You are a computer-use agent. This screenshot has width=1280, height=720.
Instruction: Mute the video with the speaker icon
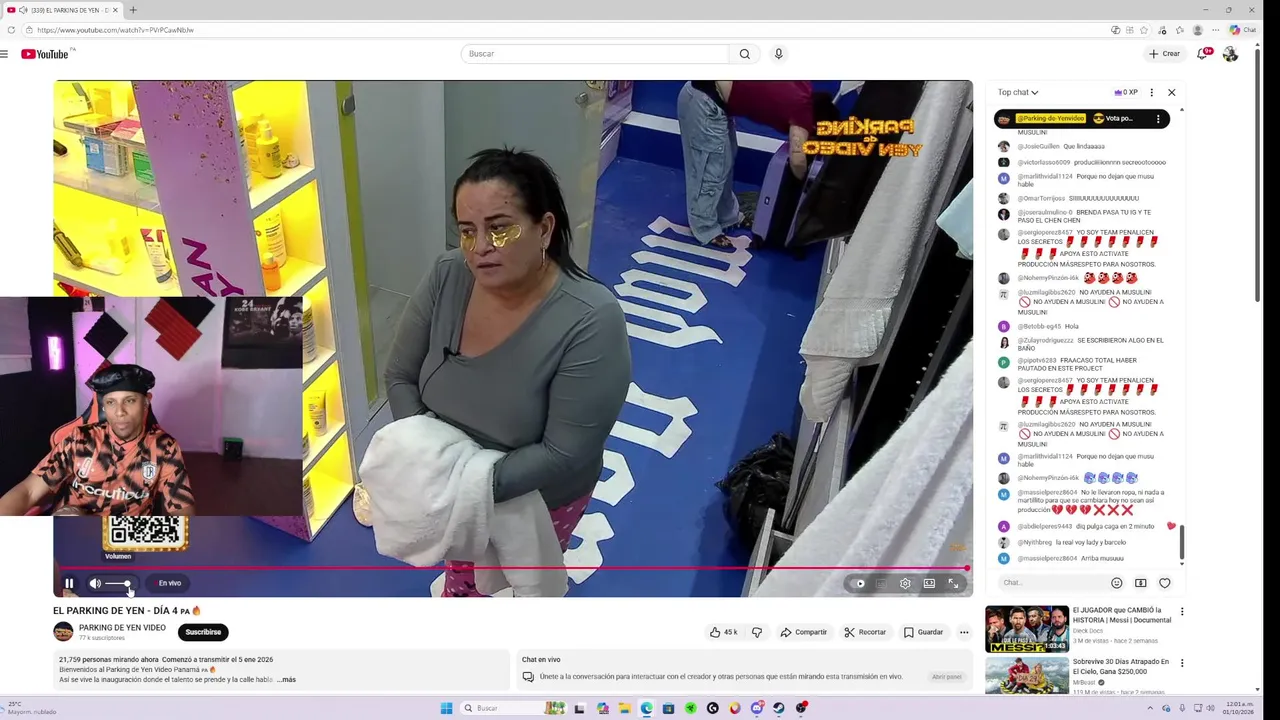(x=95, y=583)
